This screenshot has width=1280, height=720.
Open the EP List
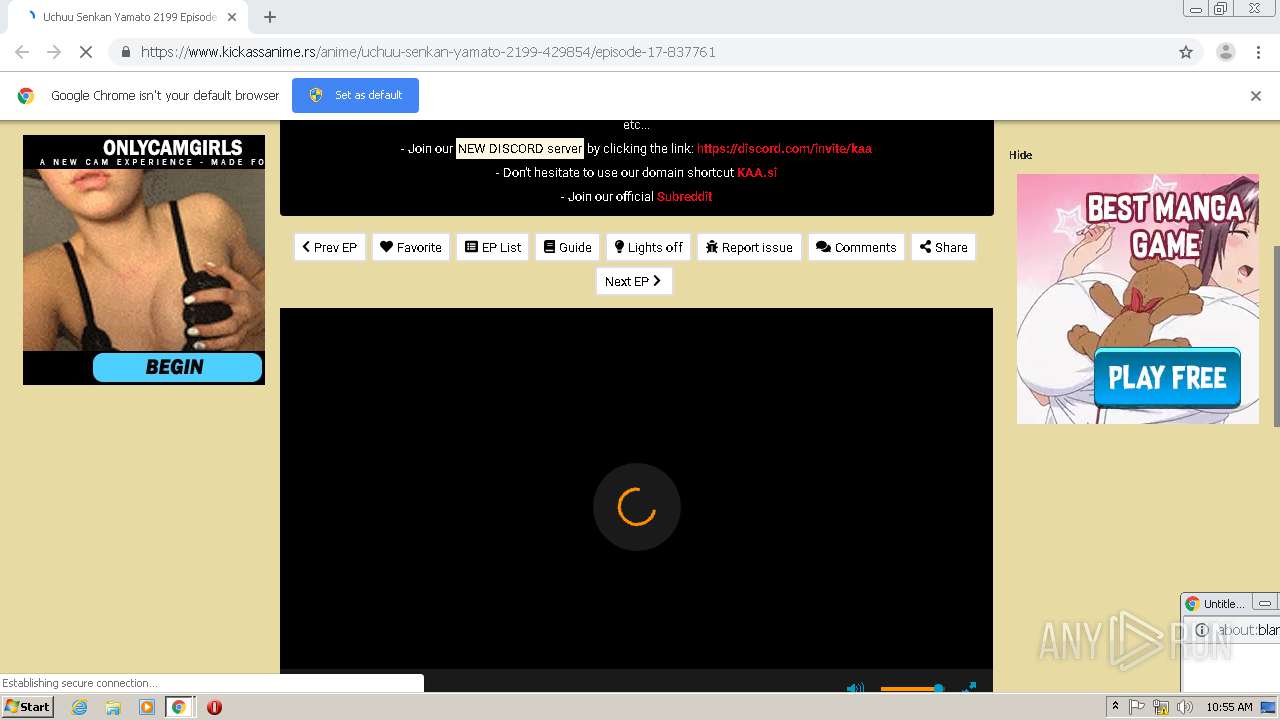(493, 247)
